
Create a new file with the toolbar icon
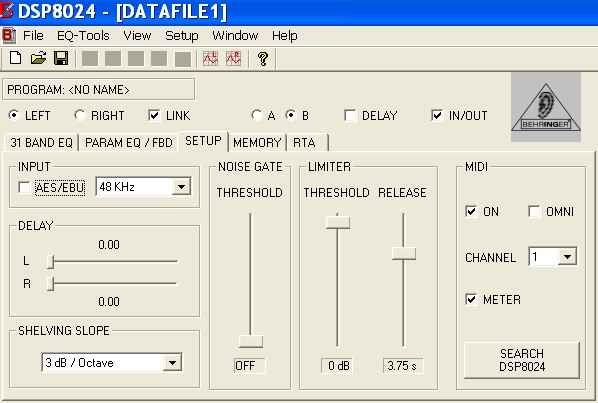coord(15,58)
